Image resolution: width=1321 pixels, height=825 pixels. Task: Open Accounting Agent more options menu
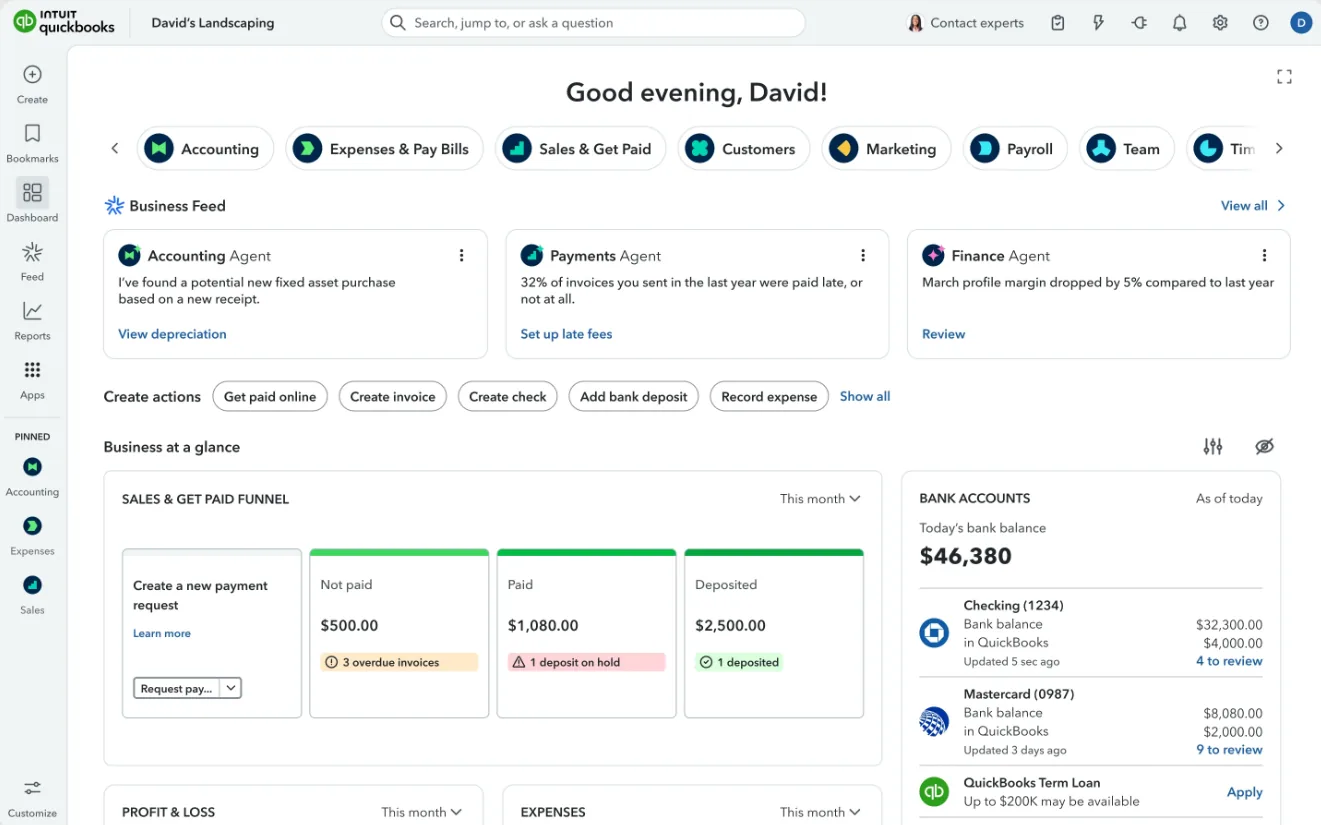[x=462, y=256]
